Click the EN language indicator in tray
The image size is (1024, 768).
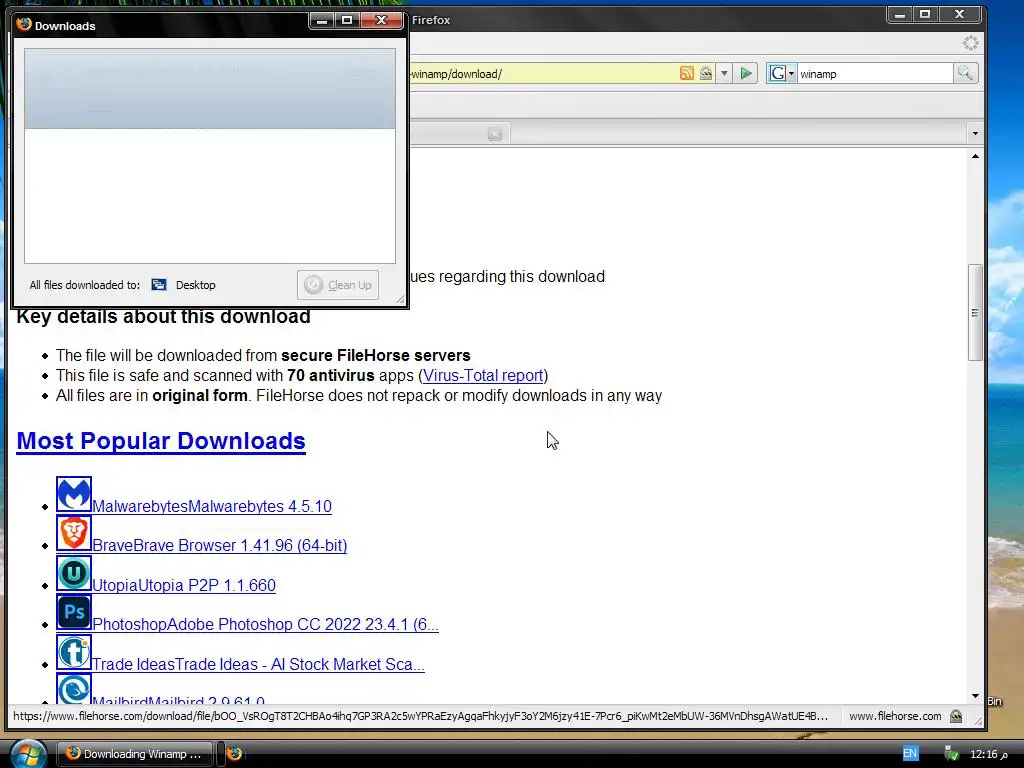click(x=910, y=754)
